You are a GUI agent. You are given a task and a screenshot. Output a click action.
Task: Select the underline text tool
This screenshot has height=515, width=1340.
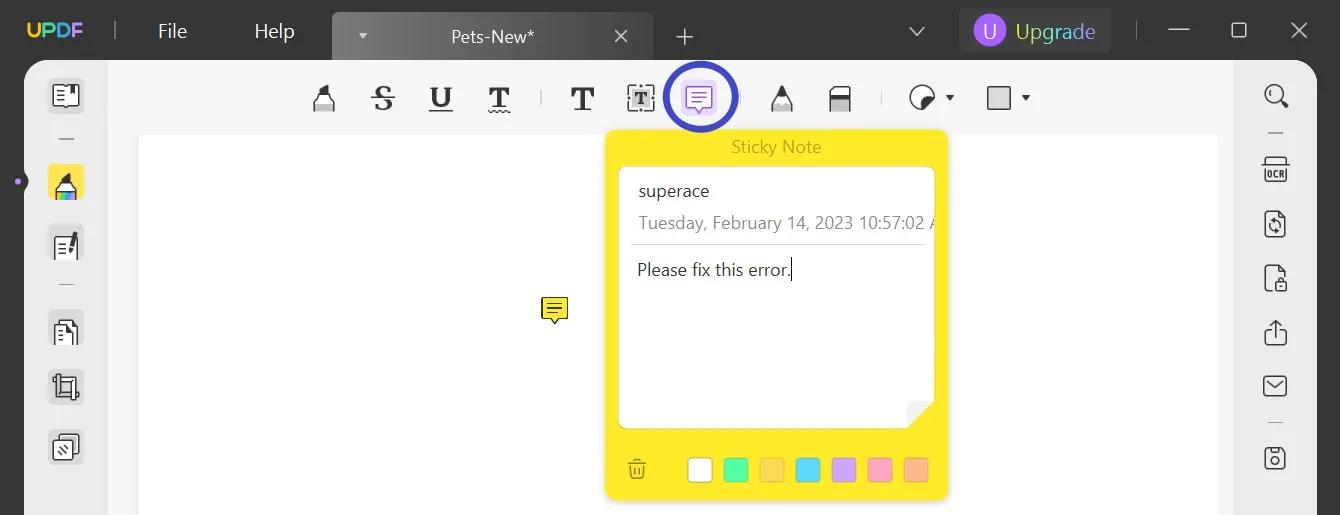coord(441,98)
